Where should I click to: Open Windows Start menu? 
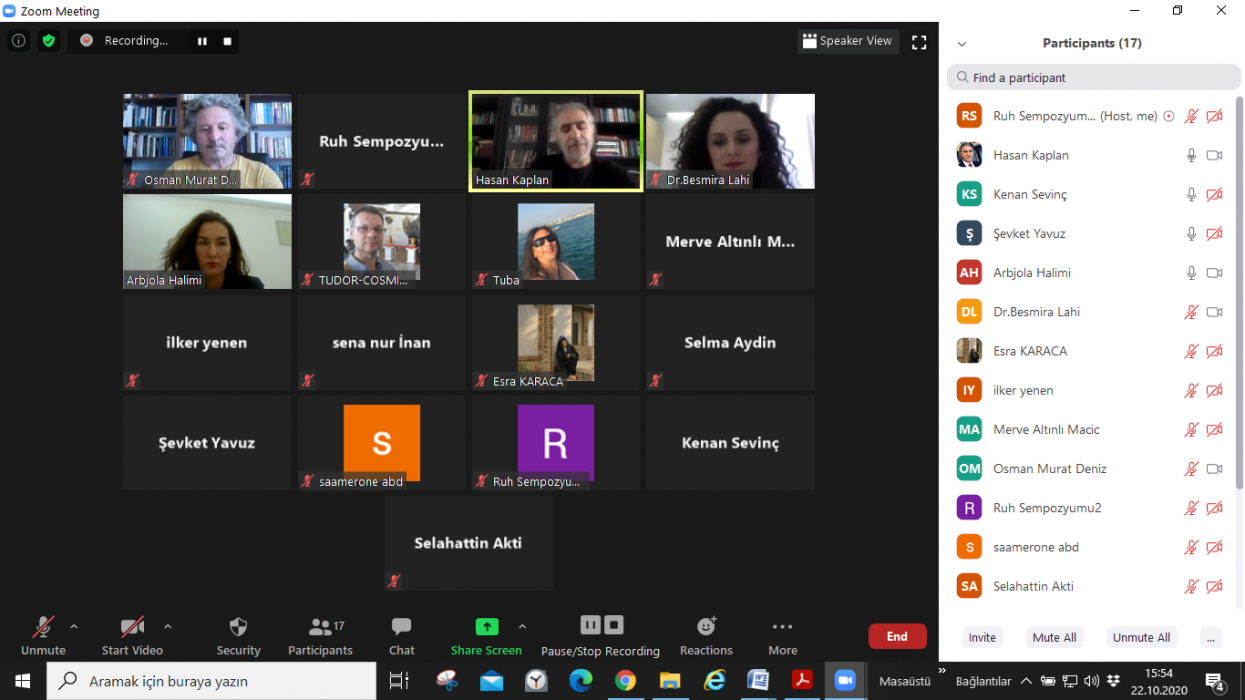coord(22,681)
